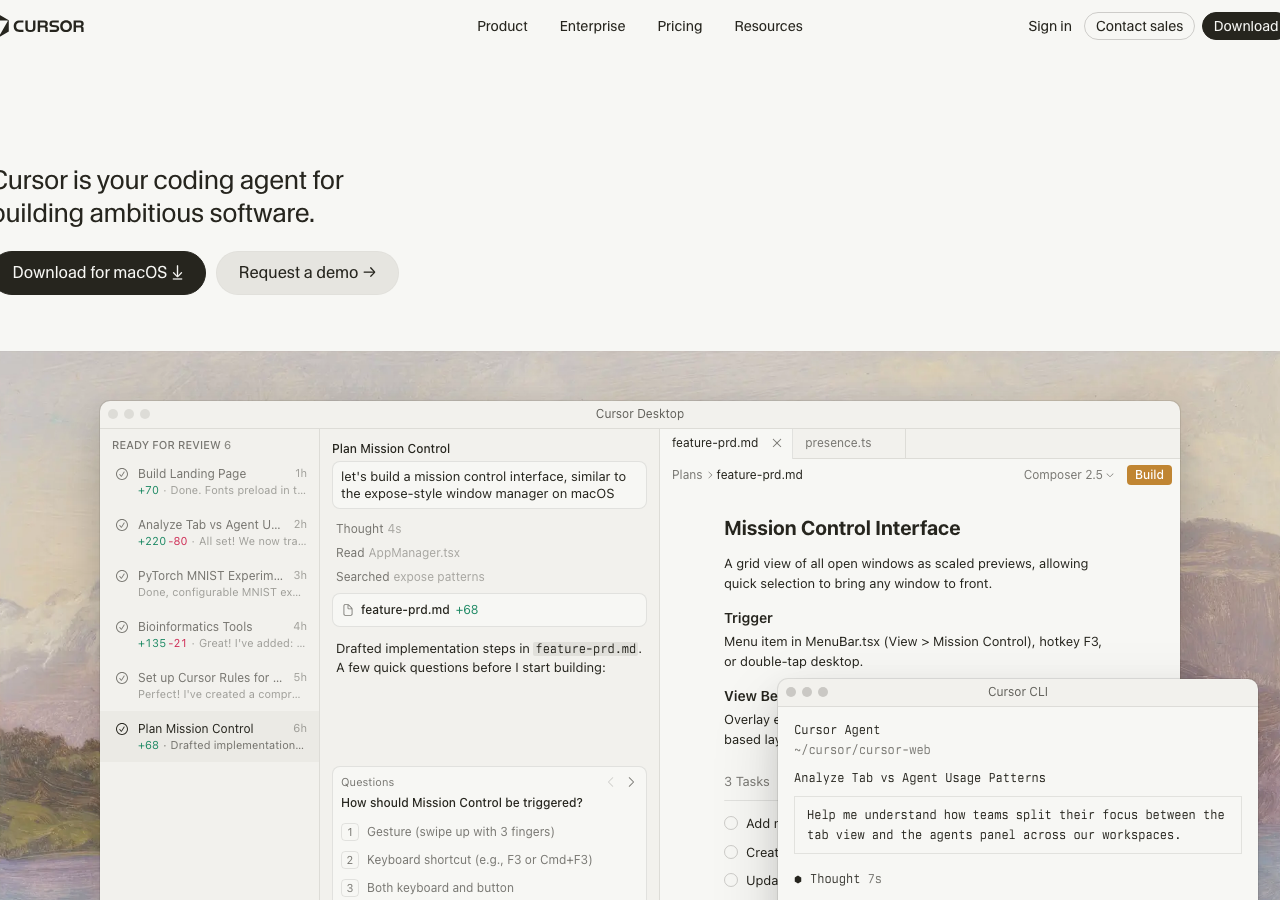Image resolution: width=1280 pixels, height=900 pixels.
Task: Open the Analyze Tab vs Agent task
Action: coord(210,533)
